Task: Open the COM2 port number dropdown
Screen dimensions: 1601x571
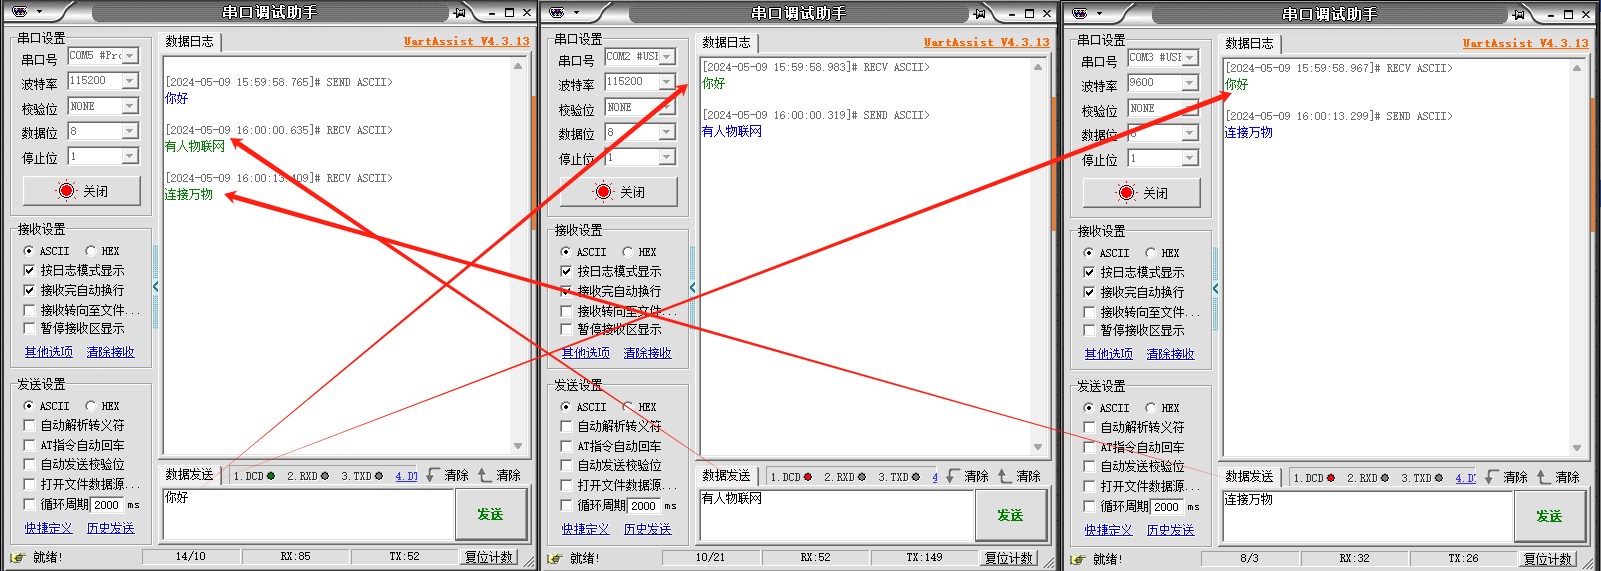Action: point(667,57)
